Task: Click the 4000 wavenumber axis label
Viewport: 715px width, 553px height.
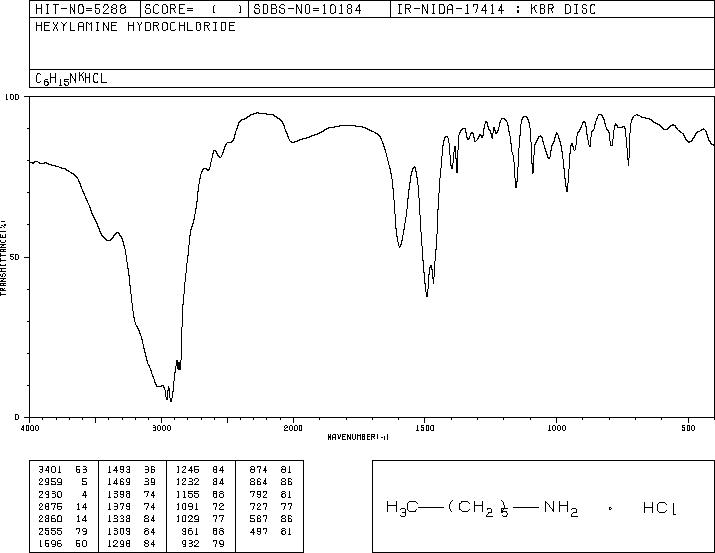Action: [30, 428]
